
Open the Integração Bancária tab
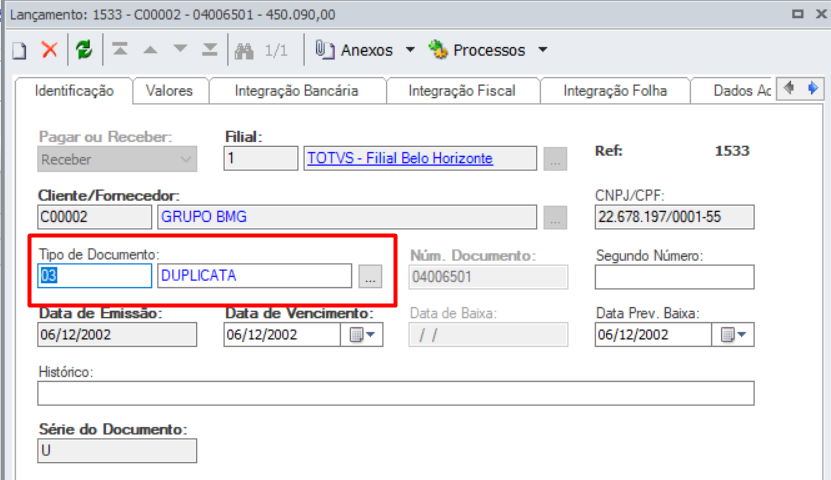[297, 91]
